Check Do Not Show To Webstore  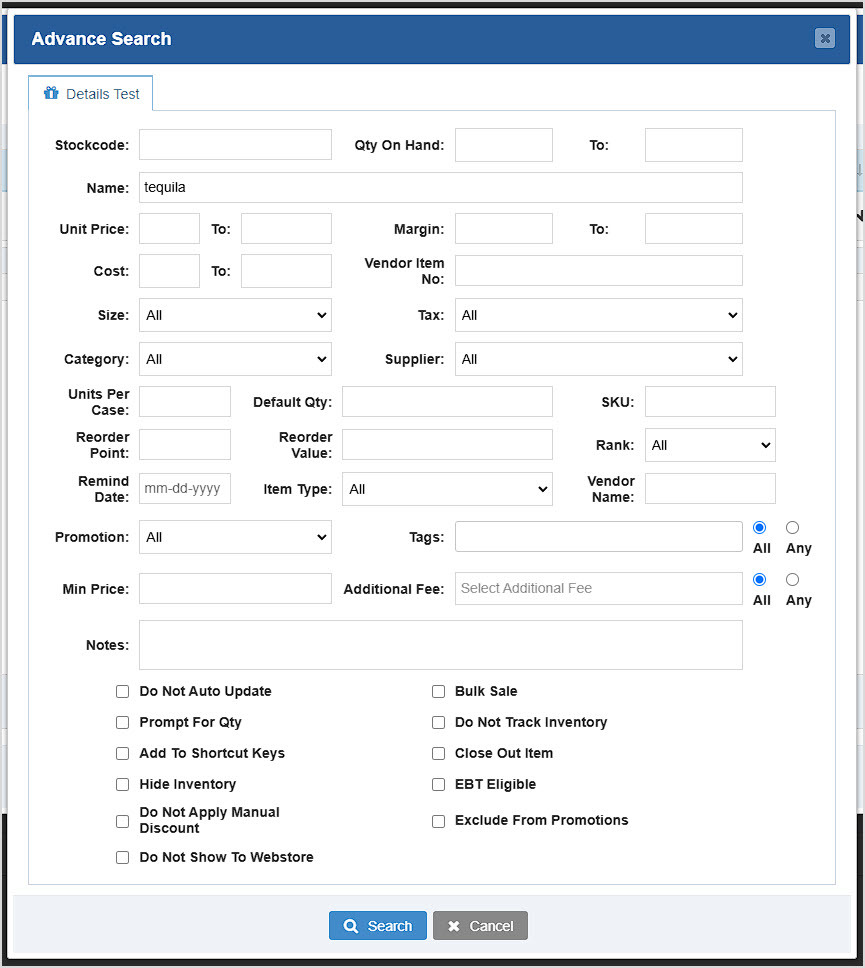(x=122, y=857)
